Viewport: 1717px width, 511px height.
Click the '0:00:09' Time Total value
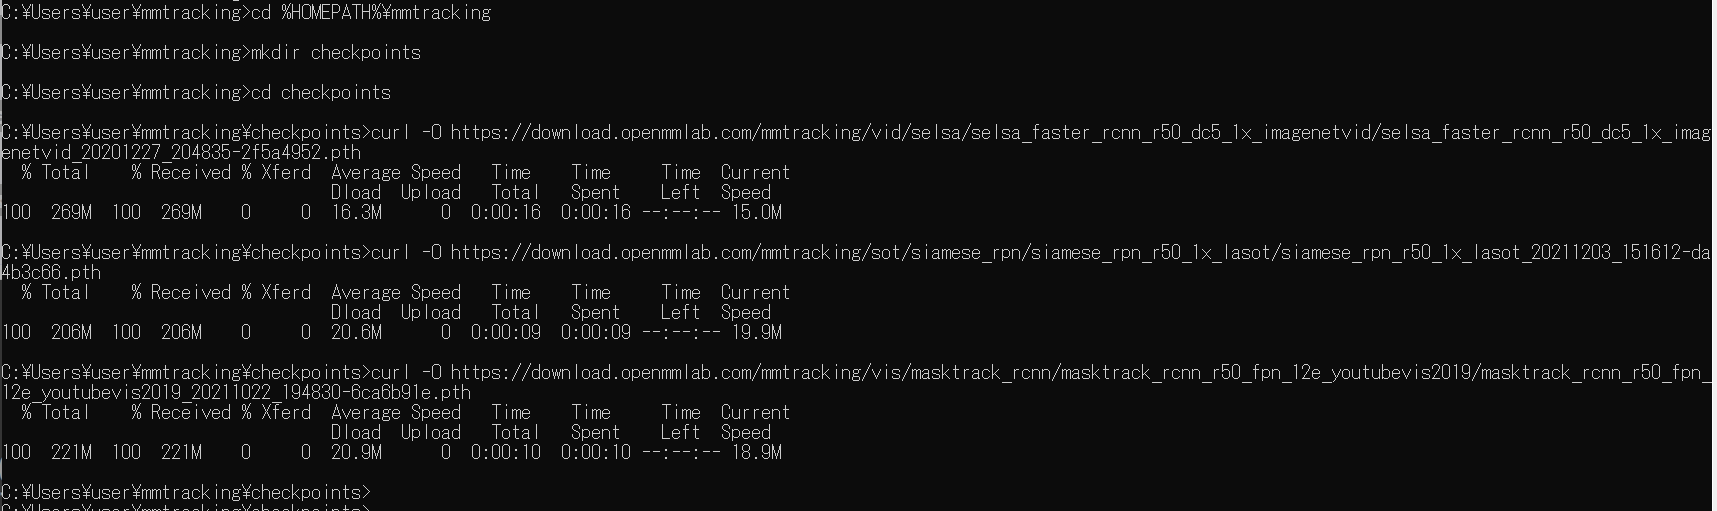pyautogui.click(x=506, y=332)
